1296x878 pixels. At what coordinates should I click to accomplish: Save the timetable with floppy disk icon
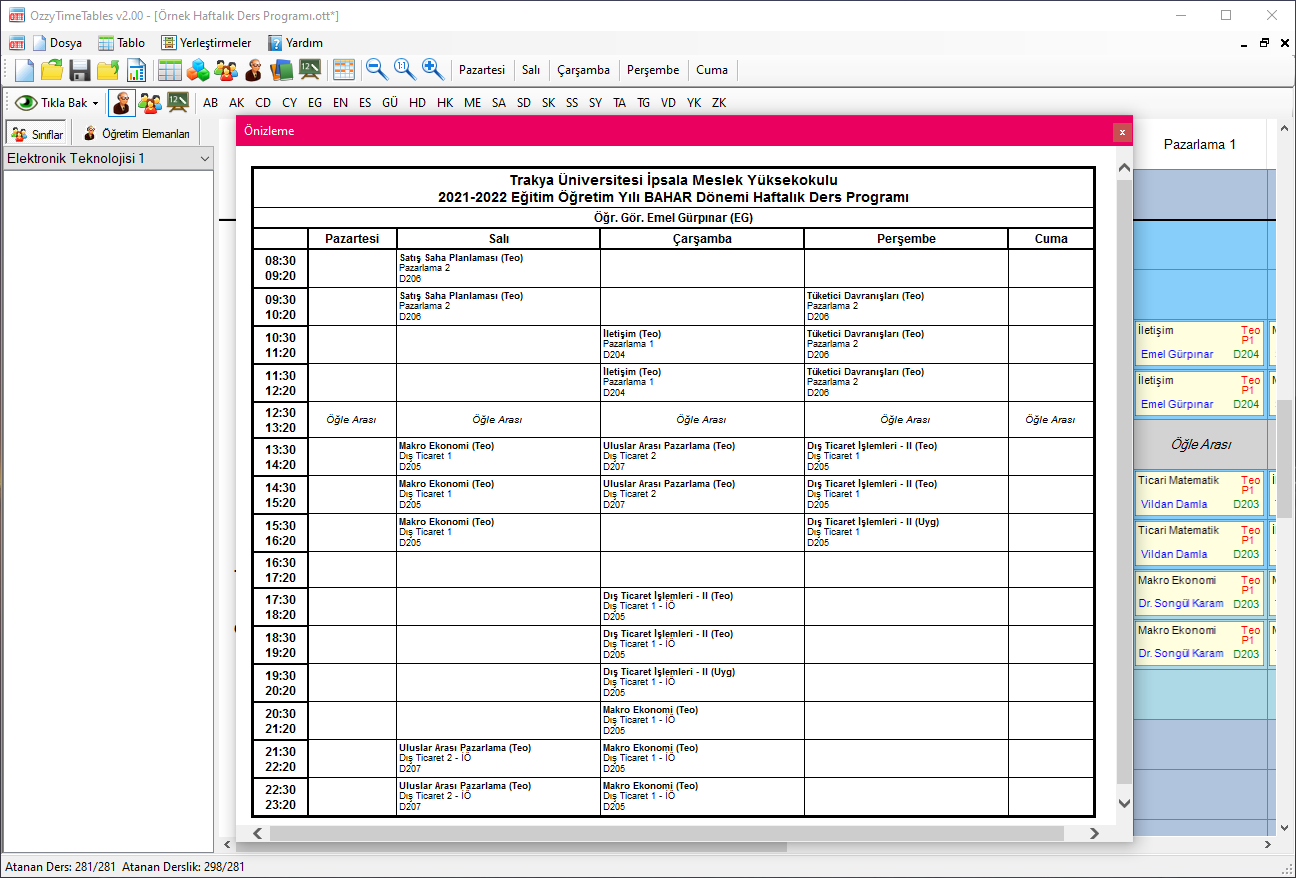80,70
